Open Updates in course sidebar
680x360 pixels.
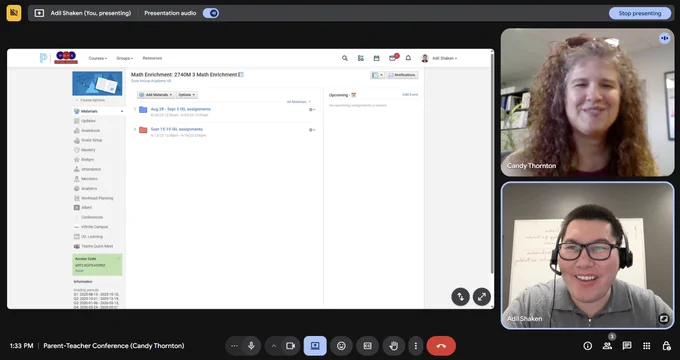88,121
